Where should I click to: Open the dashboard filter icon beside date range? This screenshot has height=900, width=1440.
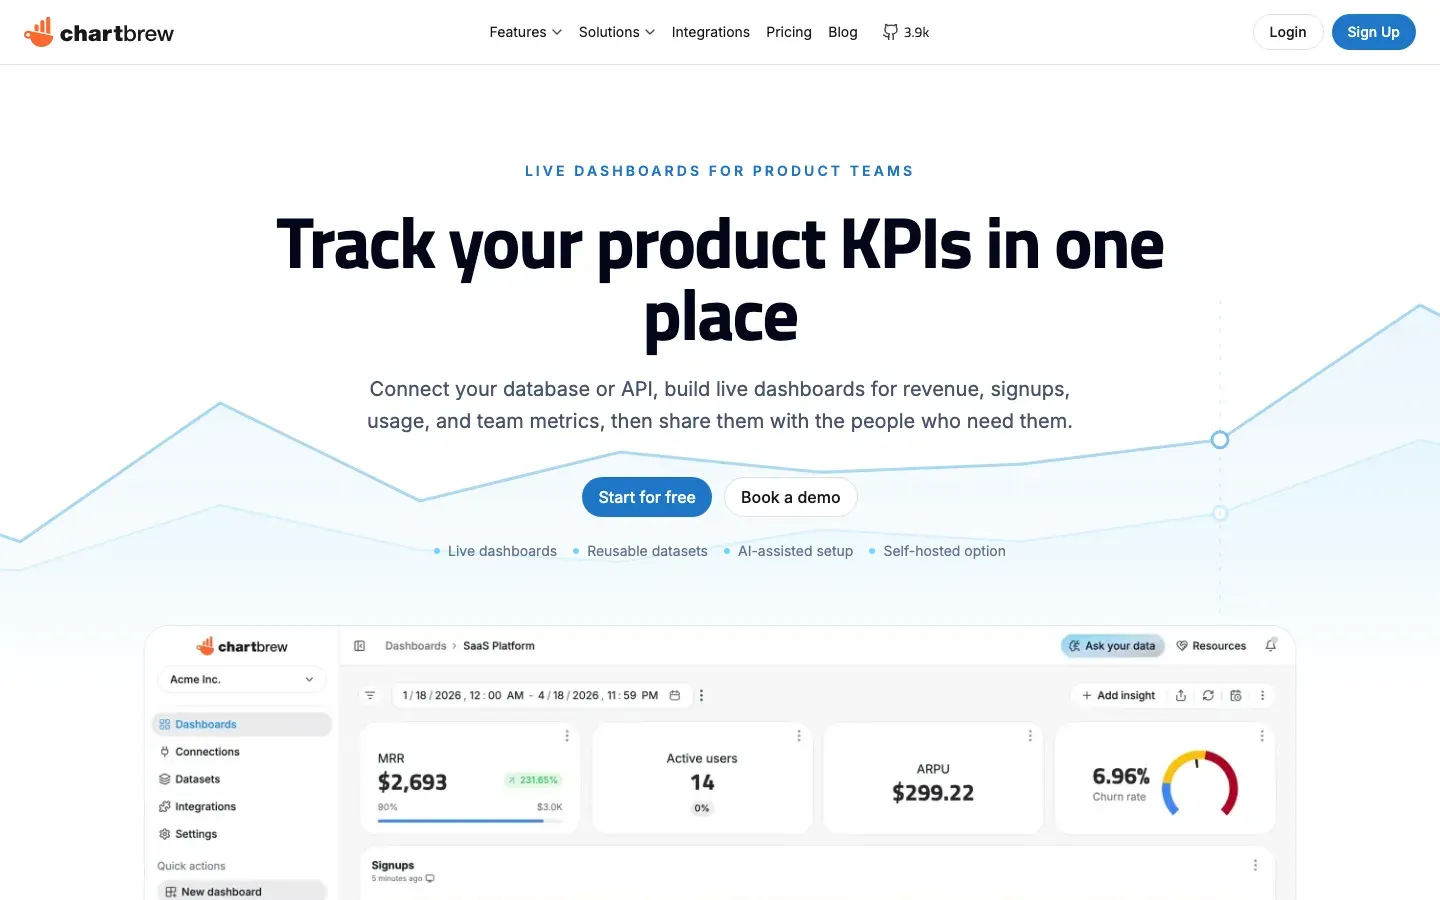pyautogui.click(x=370, y=695)
